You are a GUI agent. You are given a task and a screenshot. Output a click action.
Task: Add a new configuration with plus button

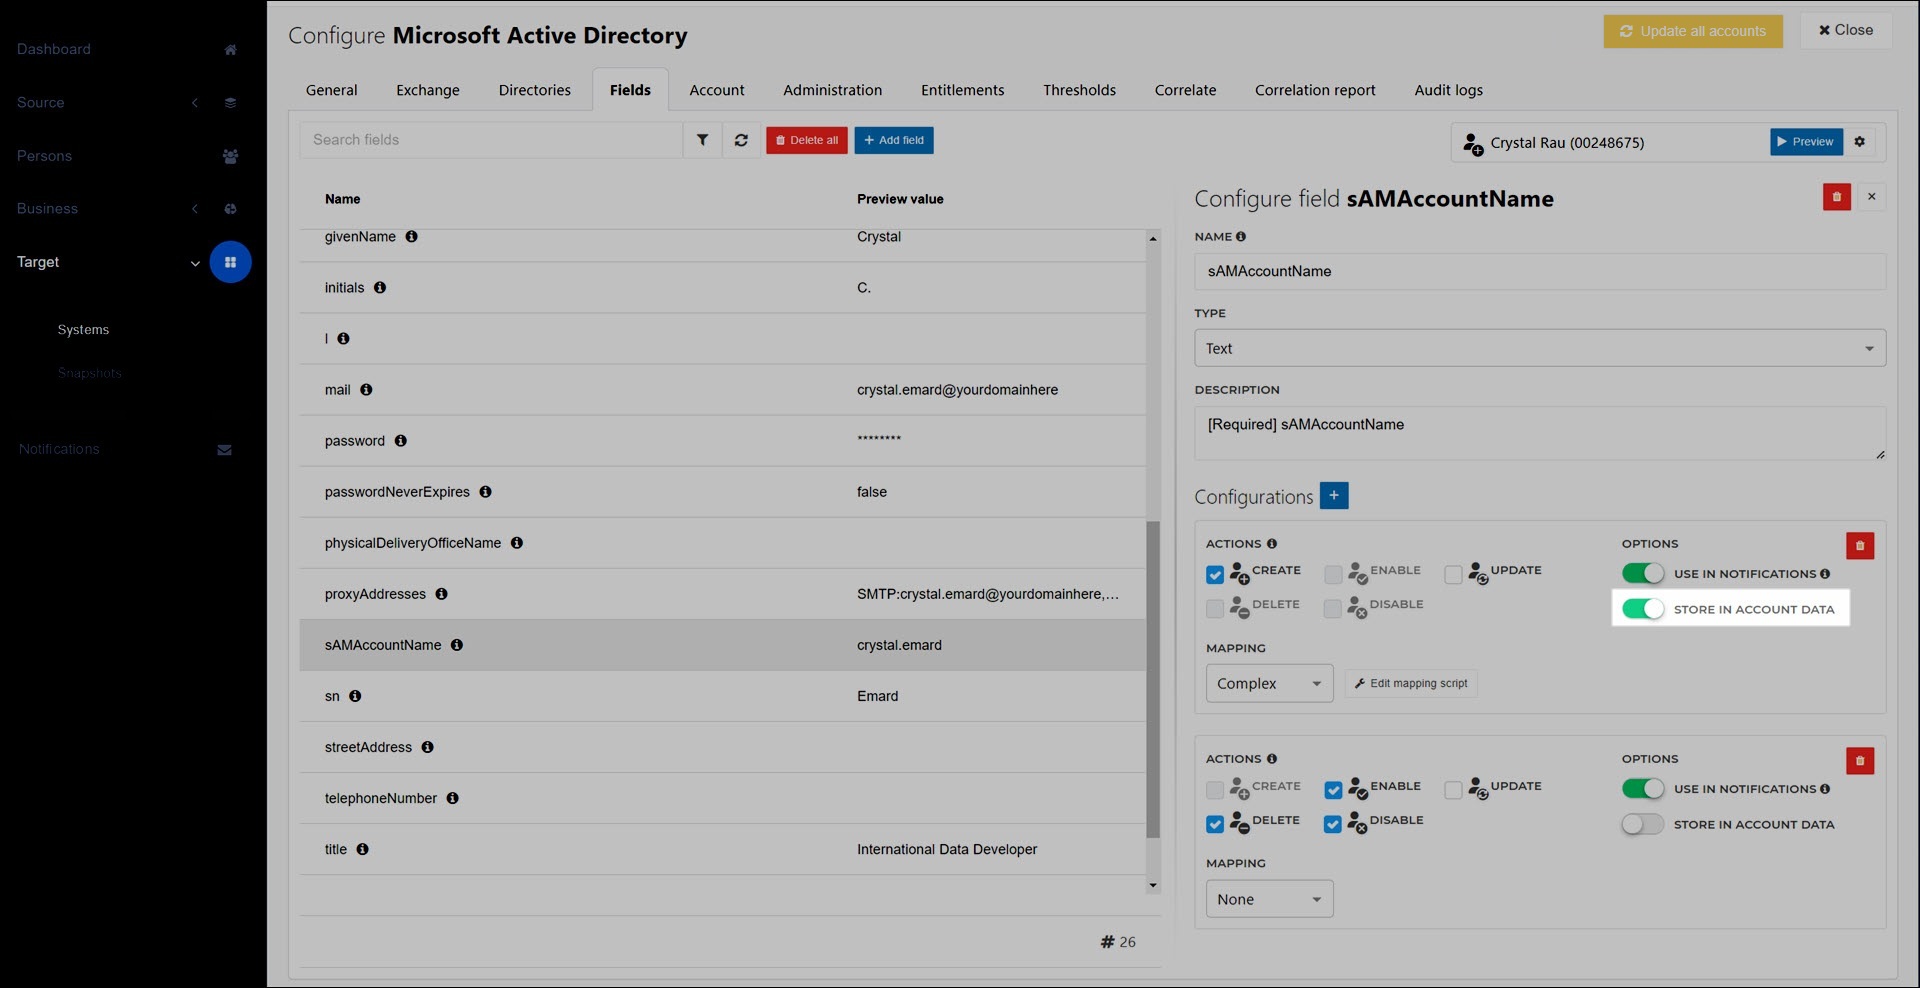pos(1333,495)
